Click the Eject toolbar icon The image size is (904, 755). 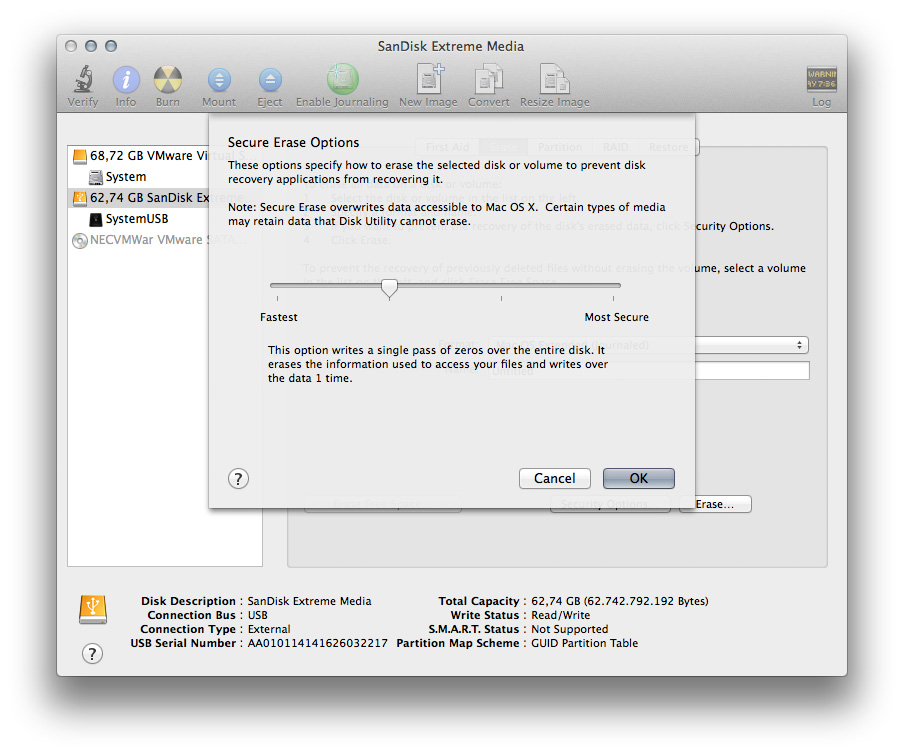tap(270, 80)
